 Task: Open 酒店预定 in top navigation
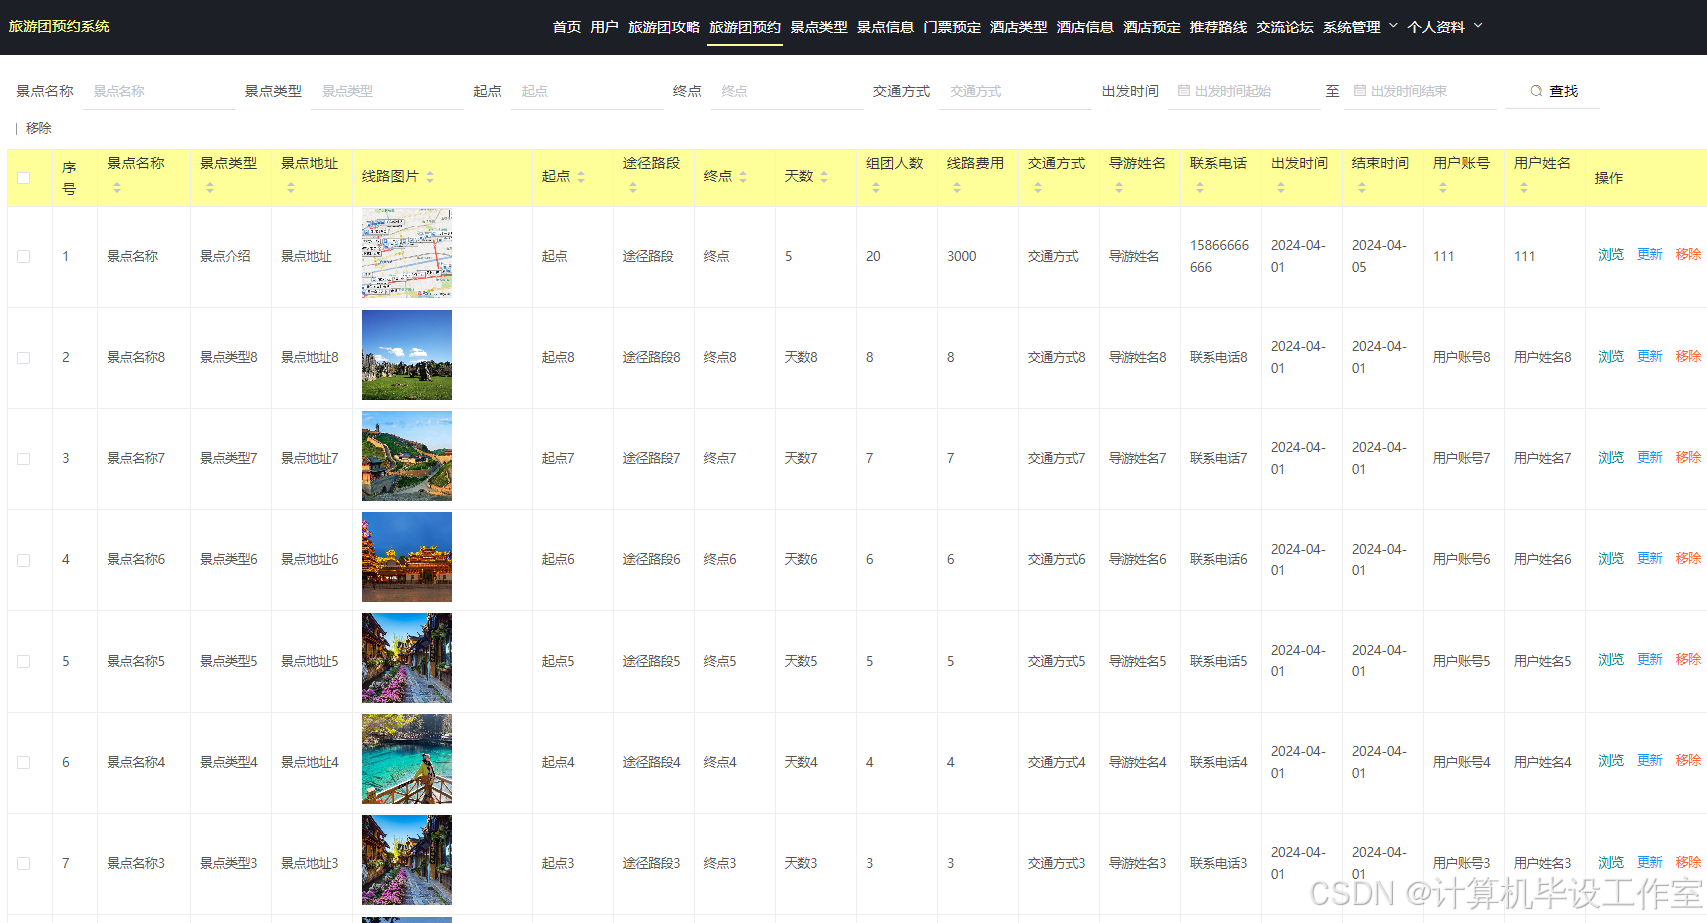1152,27
